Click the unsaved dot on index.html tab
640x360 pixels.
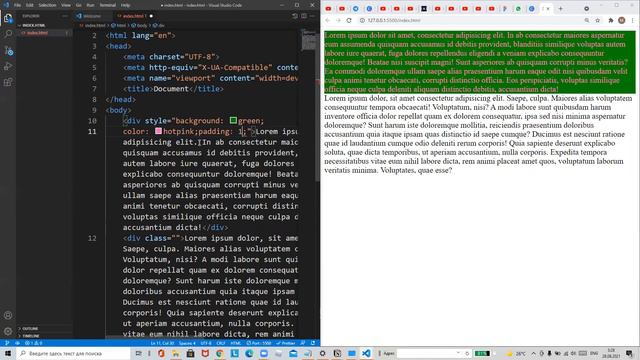151,16
